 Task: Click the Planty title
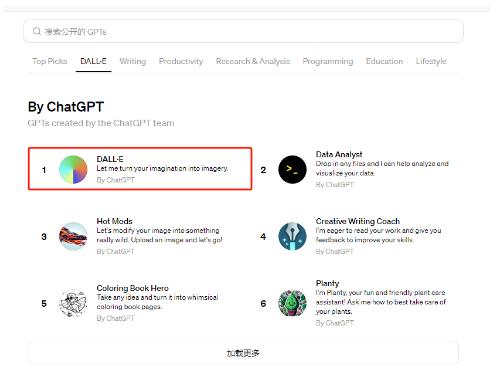point(327,283)
